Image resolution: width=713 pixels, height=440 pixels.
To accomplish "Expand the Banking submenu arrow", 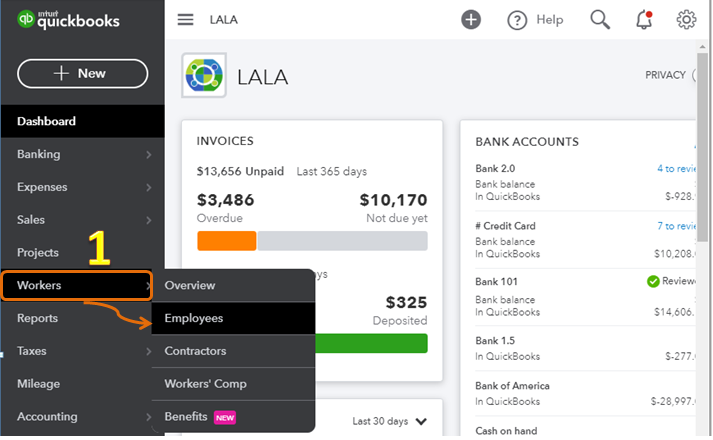I will coord(148,155).
